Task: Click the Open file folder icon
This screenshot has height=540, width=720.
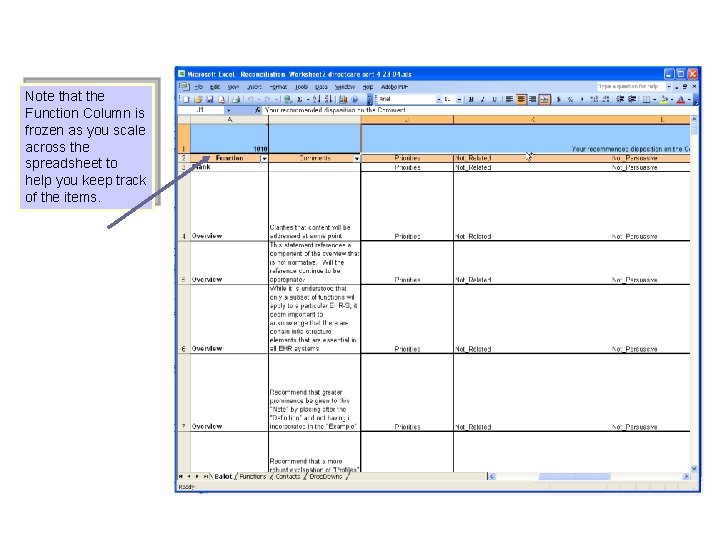Action: (198, 99)
